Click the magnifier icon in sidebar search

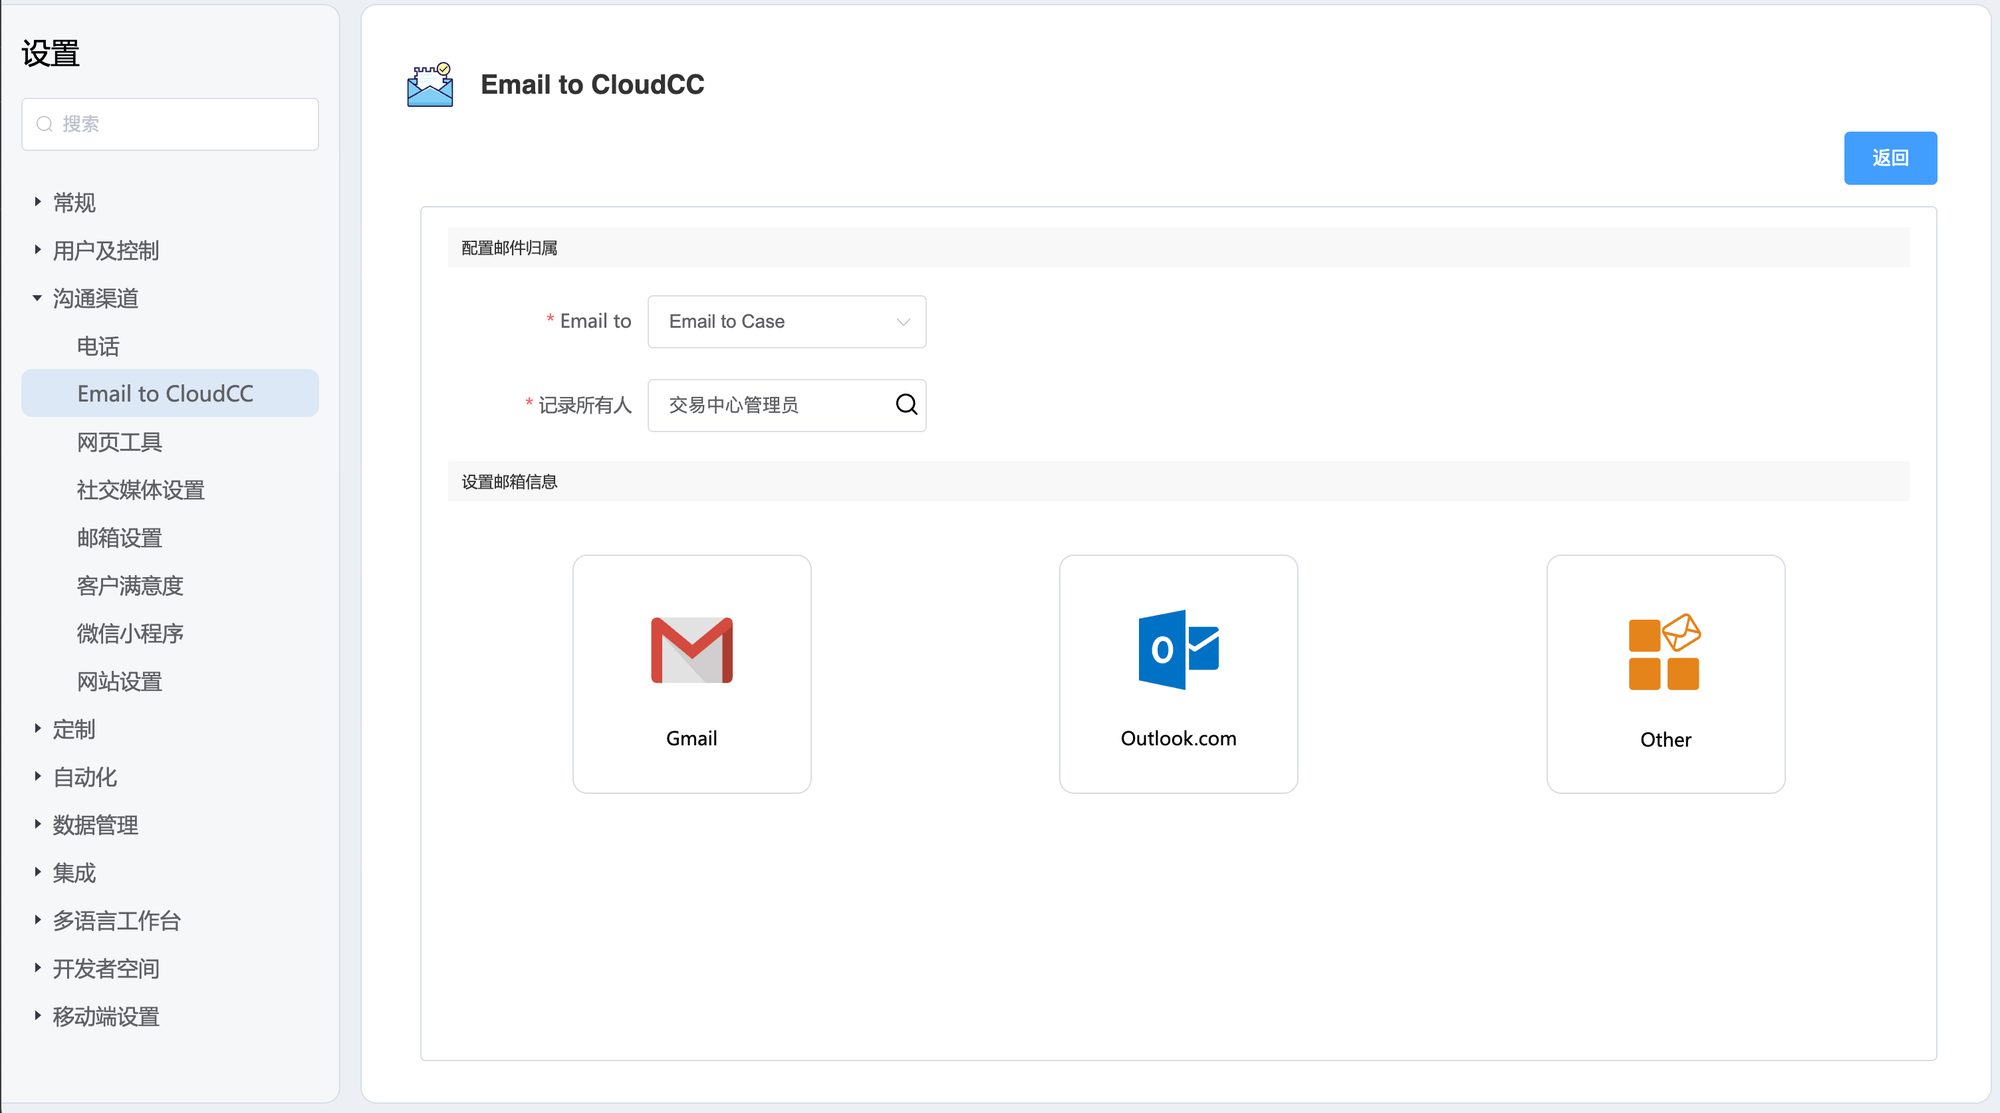click(44, 124)
